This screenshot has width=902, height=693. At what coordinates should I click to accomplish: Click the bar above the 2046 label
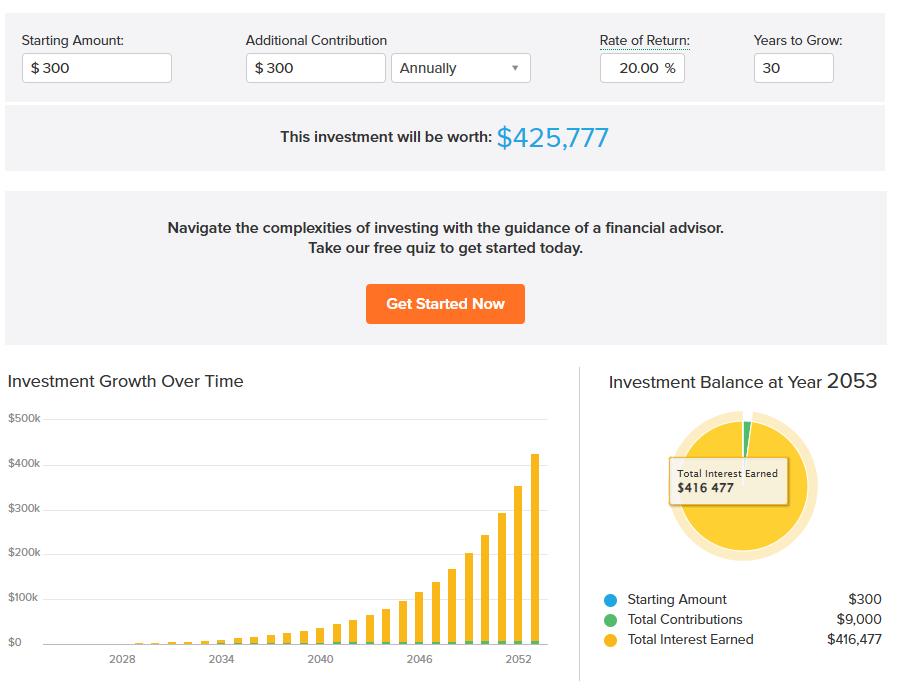click(x=419, y=617)
